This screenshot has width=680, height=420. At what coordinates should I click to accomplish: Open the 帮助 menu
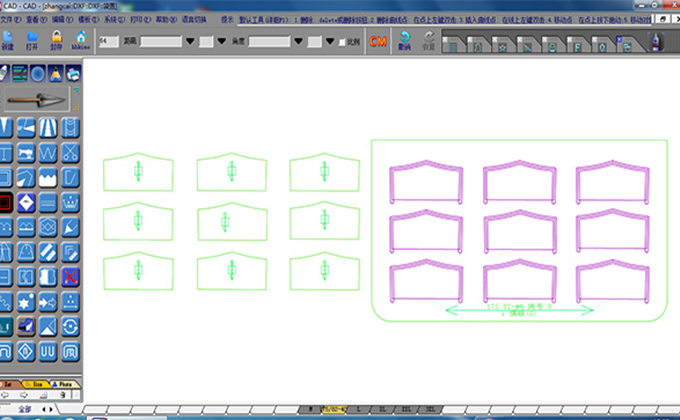click(166, 20)
